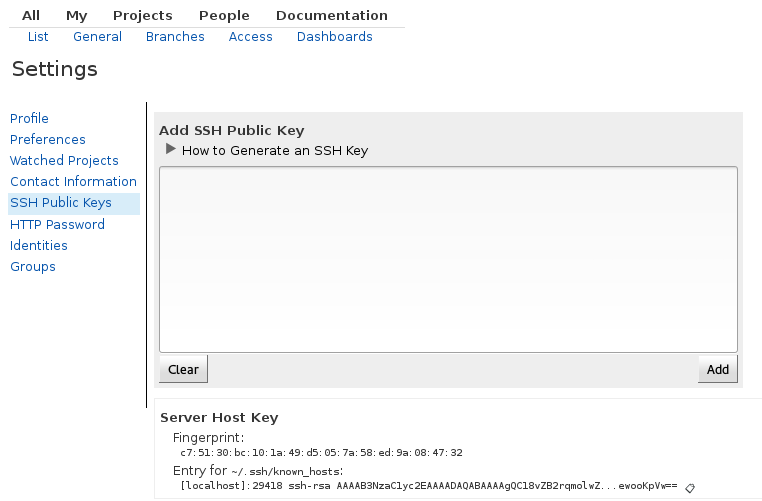
Task: Focus the SSH public key text area
Action: [448, 259]
